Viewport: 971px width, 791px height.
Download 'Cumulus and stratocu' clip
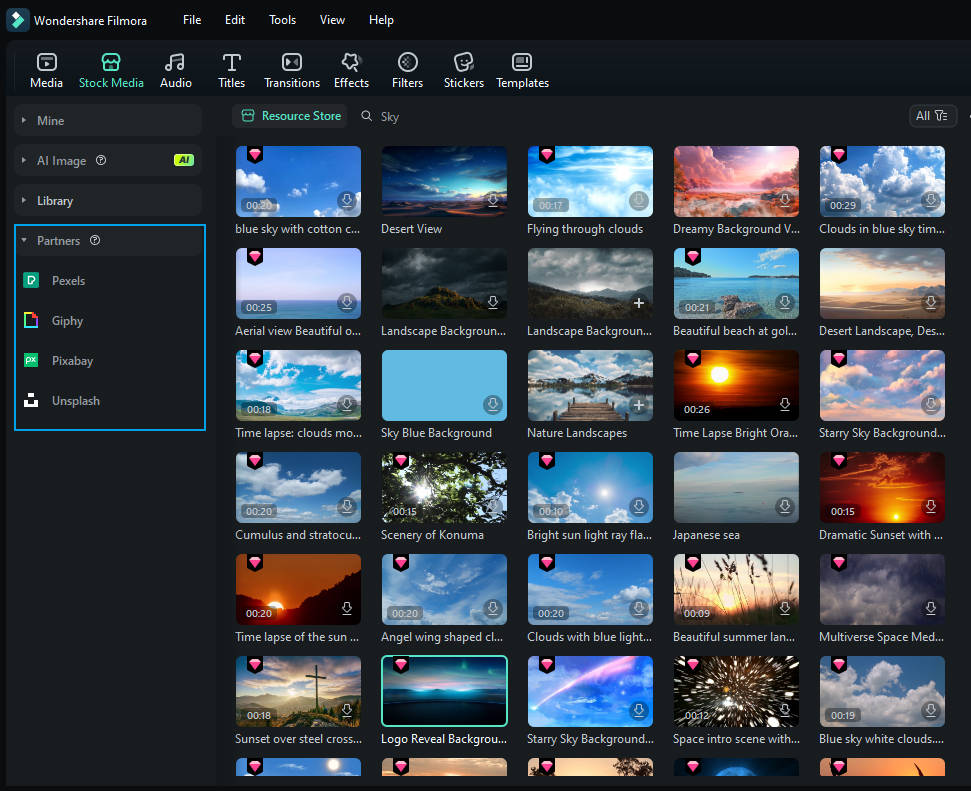pyautogui.click(x=347, y=506)
